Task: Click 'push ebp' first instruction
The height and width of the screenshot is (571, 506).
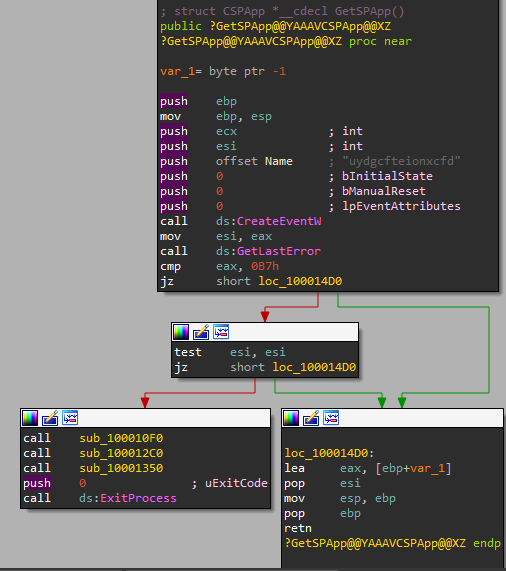Action: tap(198, 101)
